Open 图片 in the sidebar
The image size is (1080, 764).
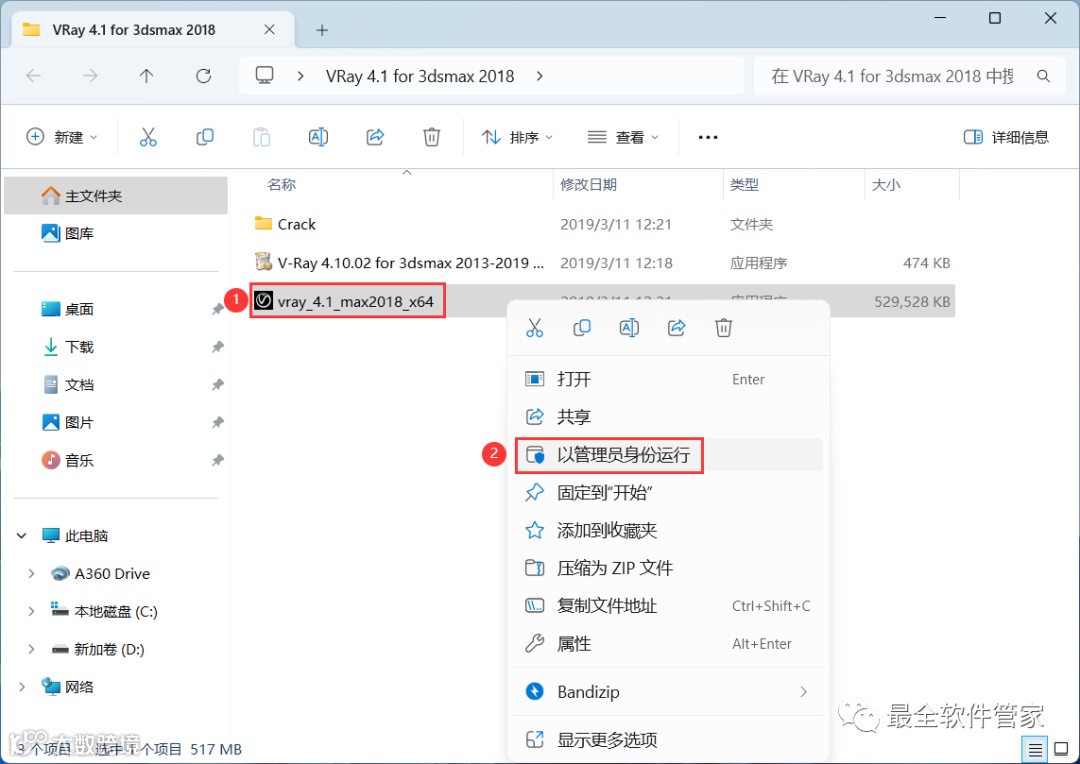[116, 422]
